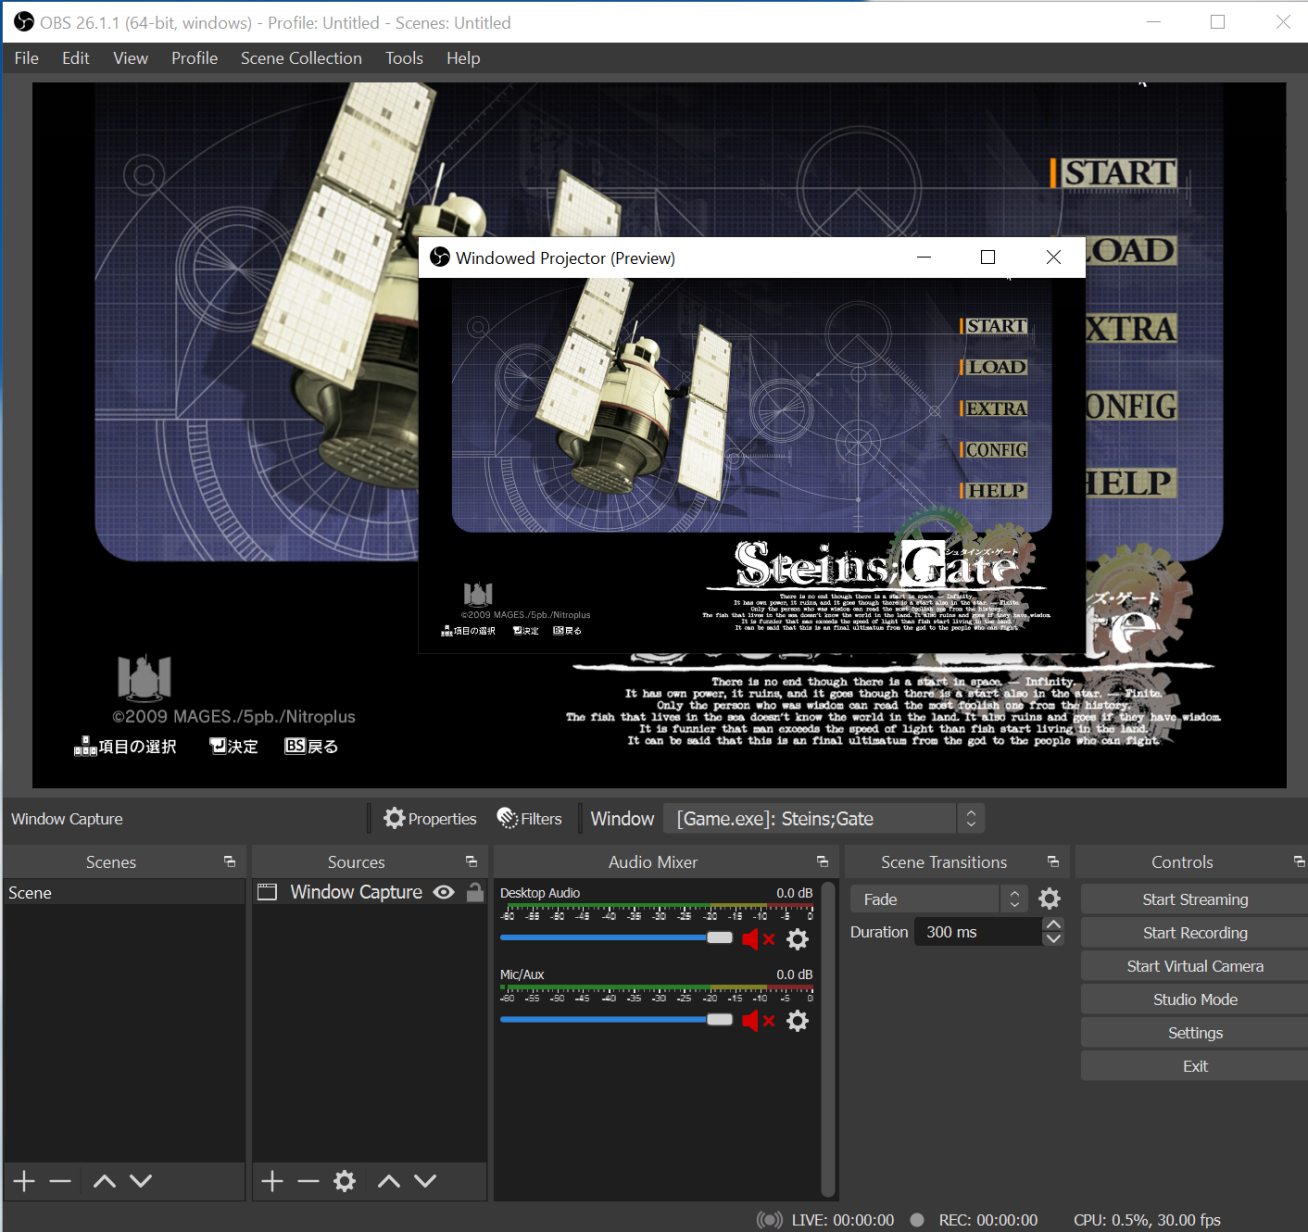
Task: Open Desktop Audio settings gear
Action: (x=797, y=939)
